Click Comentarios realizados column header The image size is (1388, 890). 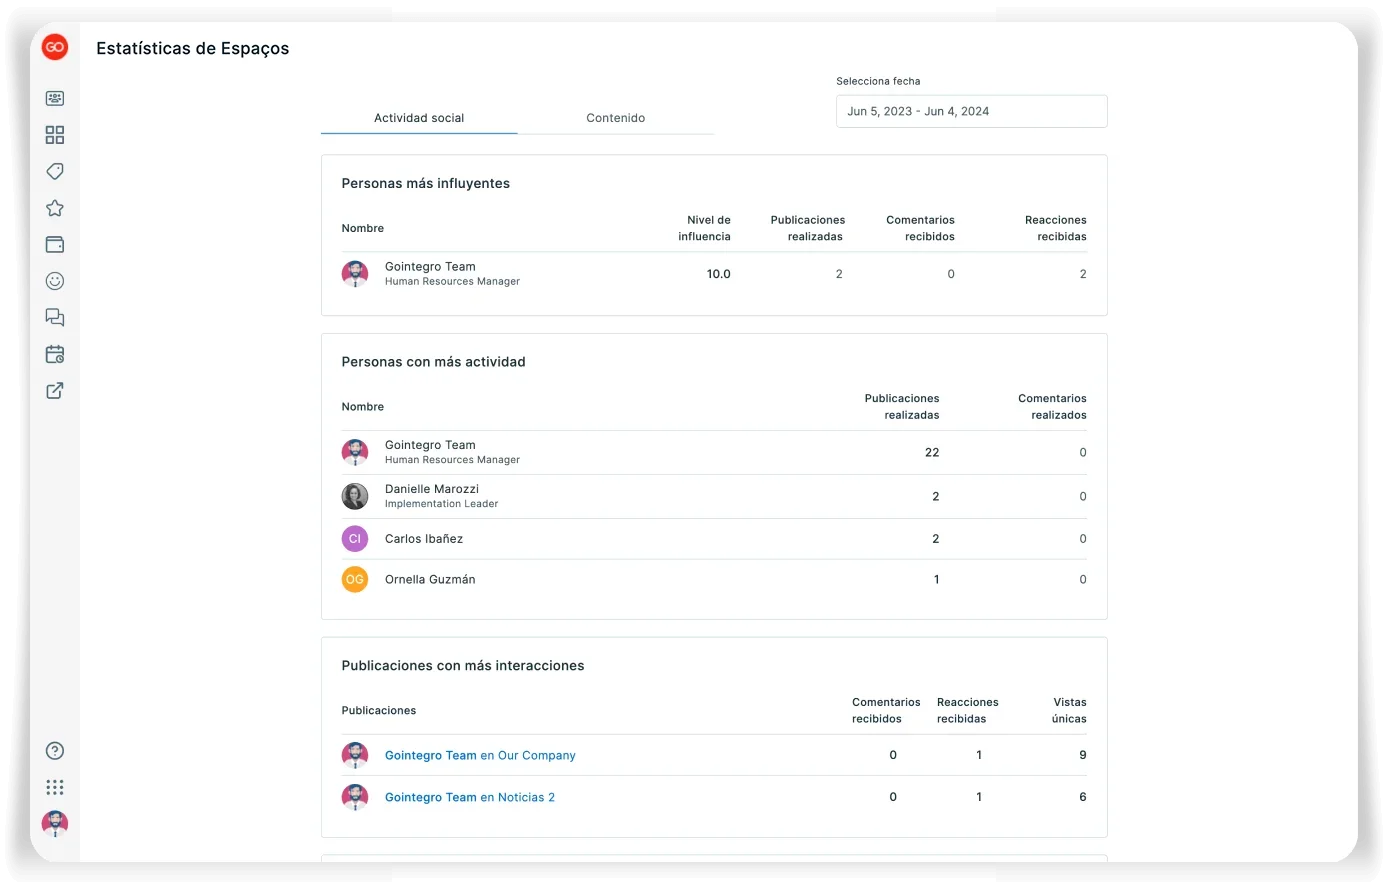point(1052,407)
